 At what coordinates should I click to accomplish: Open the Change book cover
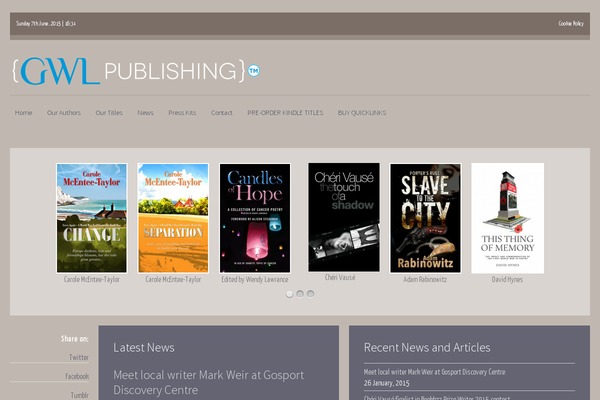[x=91, y=218]
